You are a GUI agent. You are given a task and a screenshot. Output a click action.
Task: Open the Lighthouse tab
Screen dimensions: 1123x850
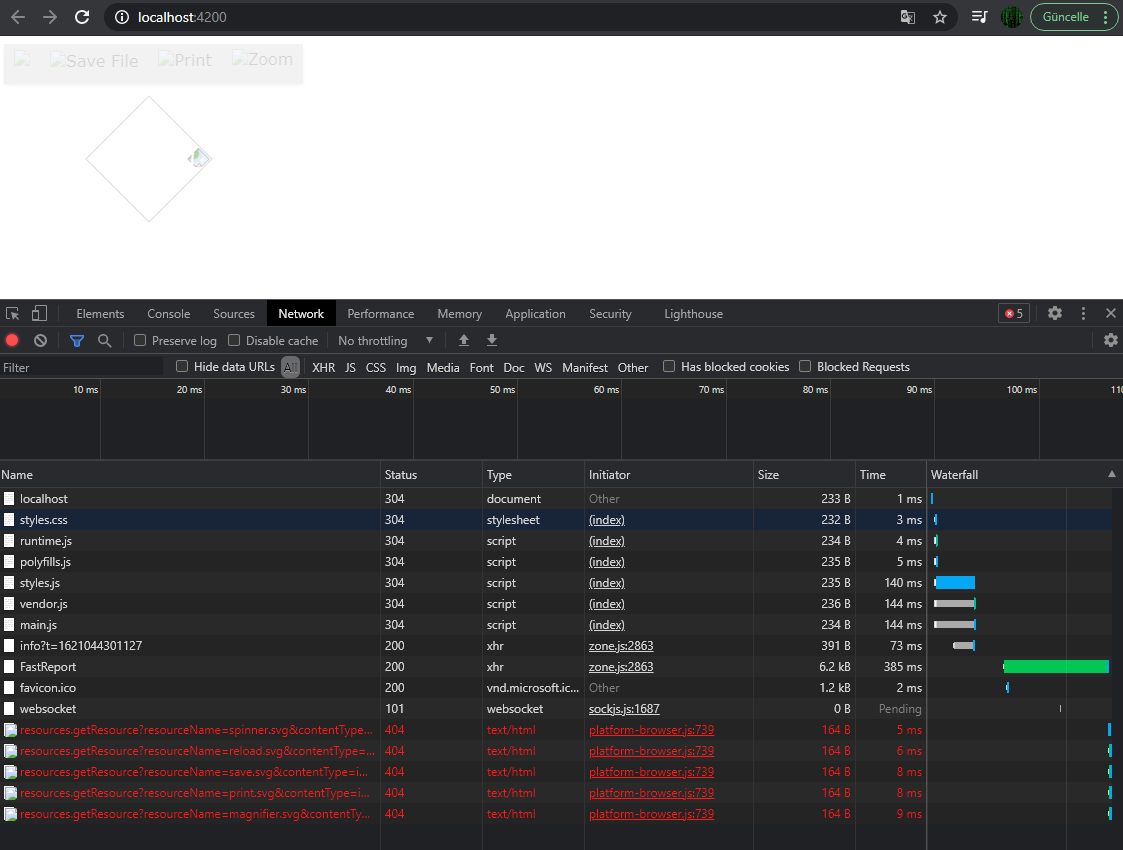pyautogui.click(x=693, y=314)
